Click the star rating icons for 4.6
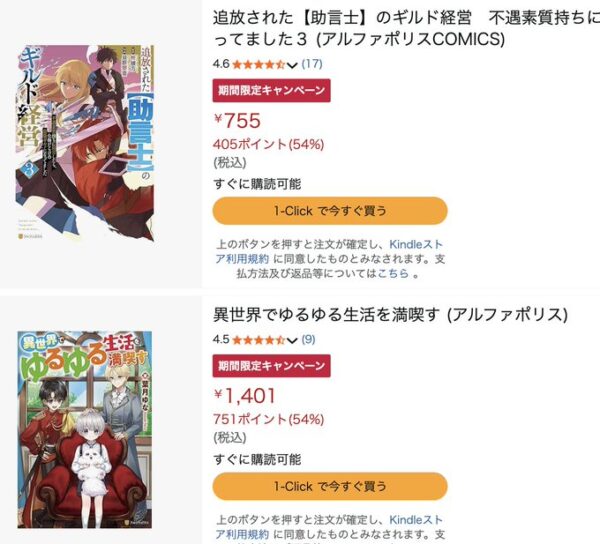 (x=258, y=64)
